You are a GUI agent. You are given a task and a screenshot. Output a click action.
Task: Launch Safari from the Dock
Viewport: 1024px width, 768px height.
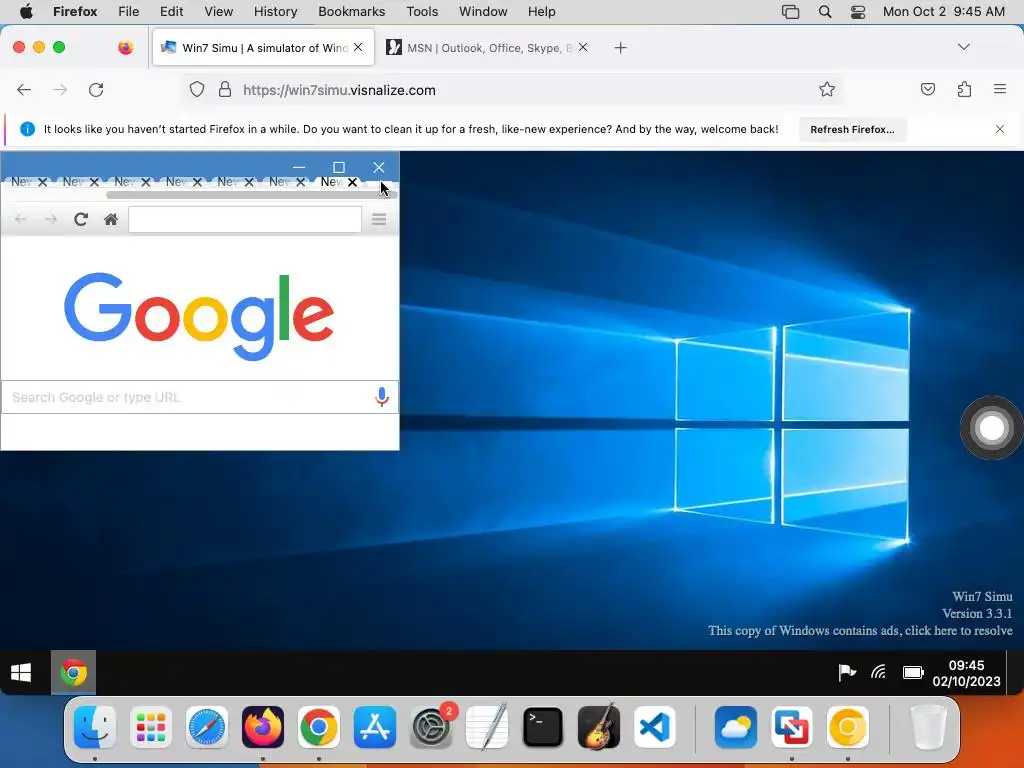(x=207, y=727)
